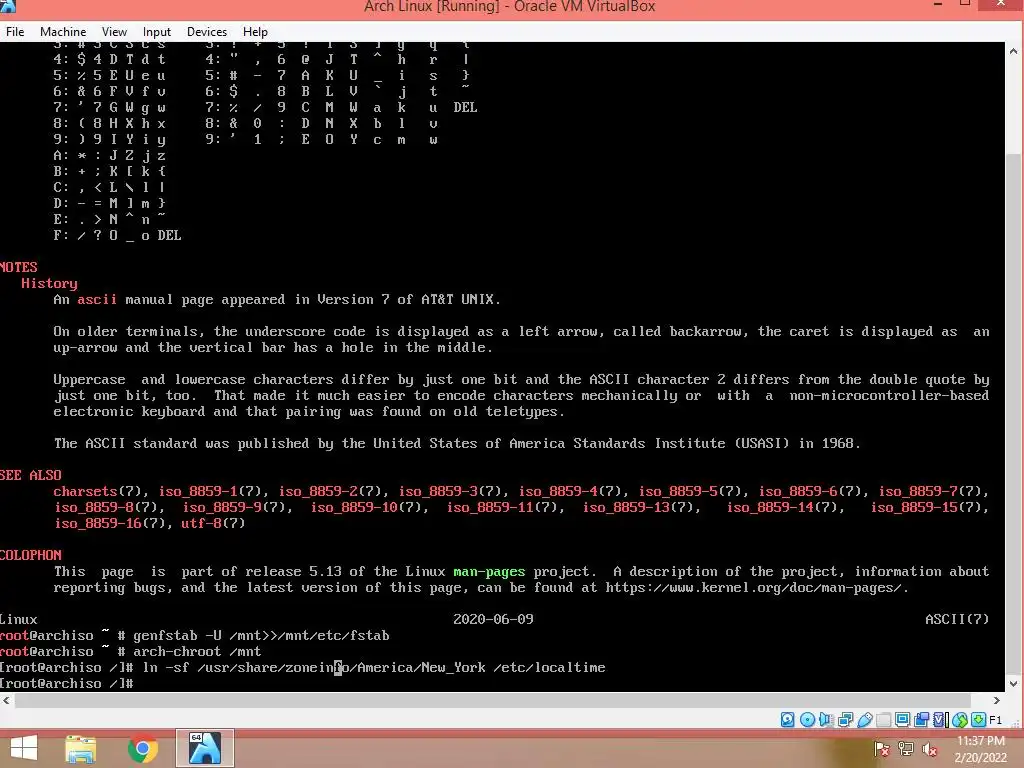This screenshot has width=1024, height=768.
Task: Open the USB devices status icon
Action: 865,720
